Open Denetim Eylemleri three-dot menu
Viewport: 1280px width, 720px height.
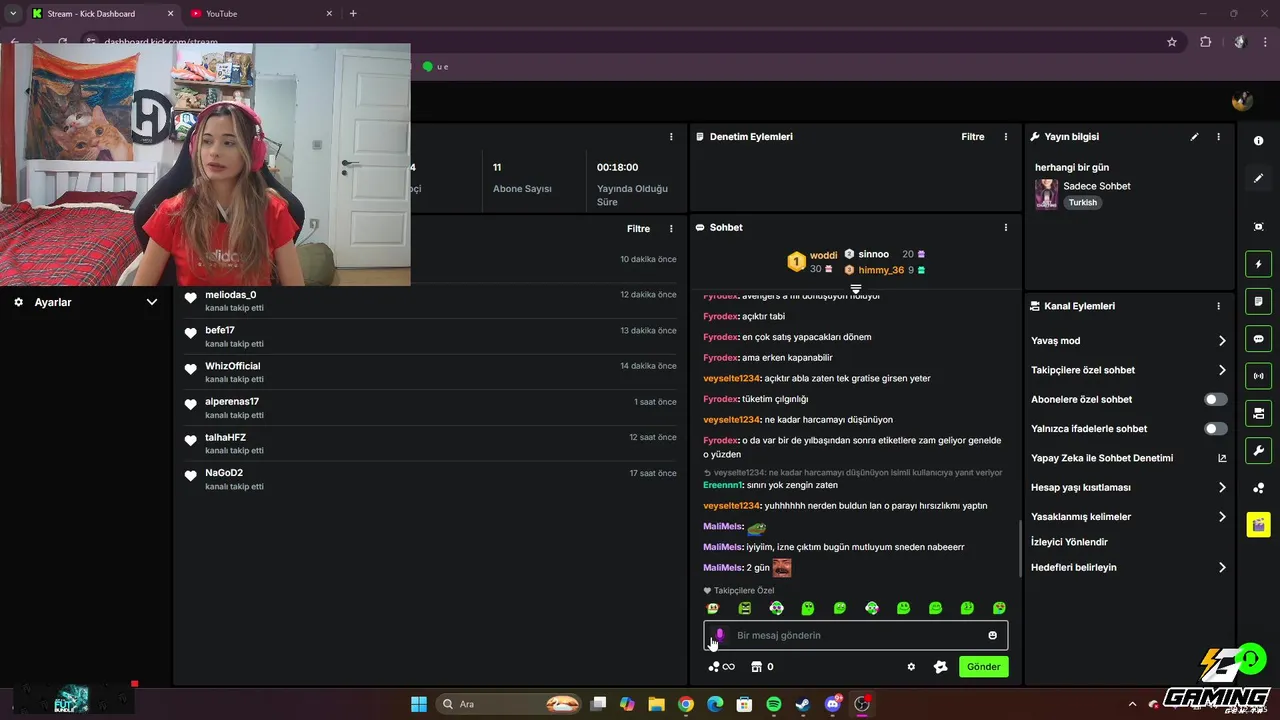tap(1006, 137)
